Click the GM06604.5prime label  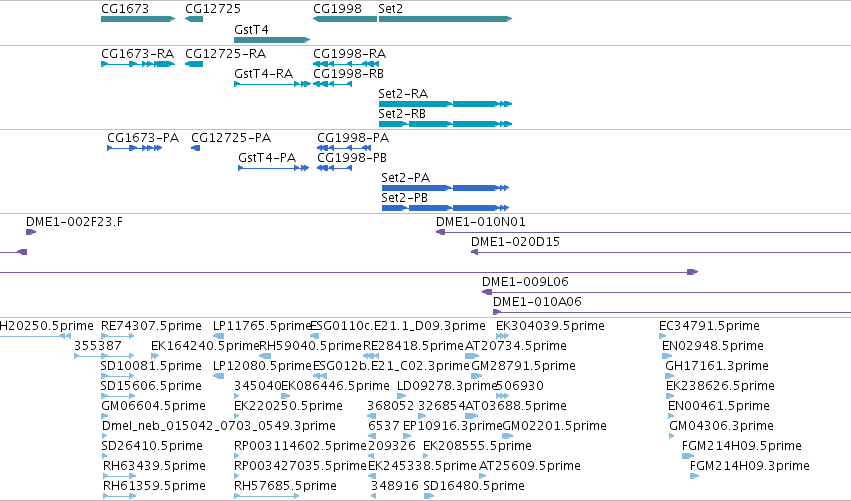pos(154,406)
